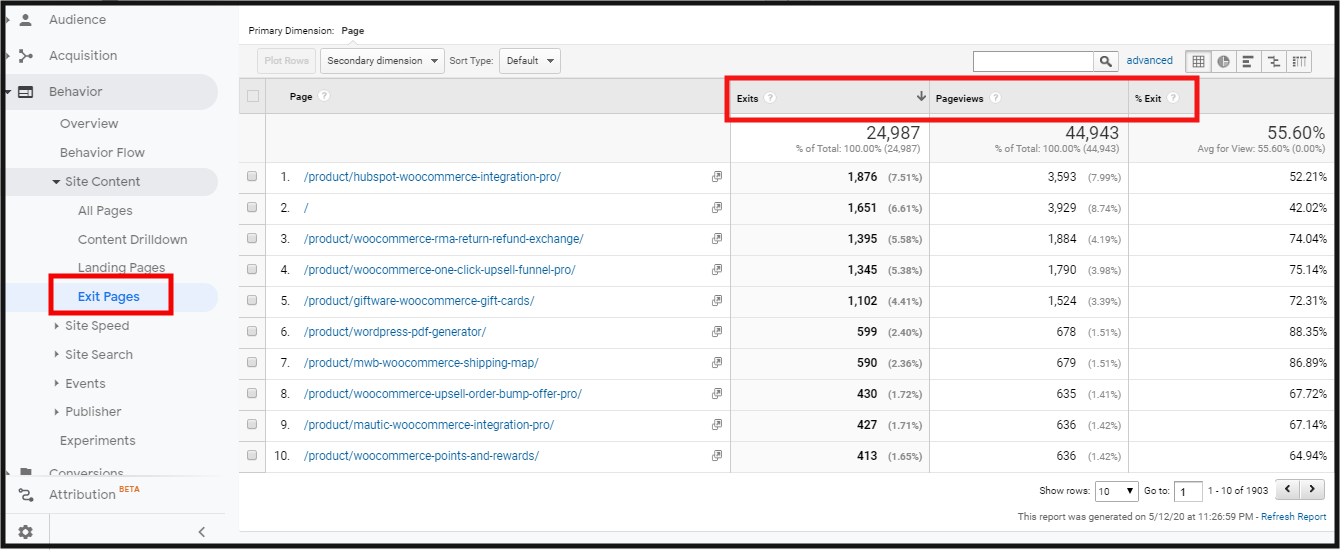Click the table search input field
This screenshot has height=550, width=1340.
pos(1032,61)
